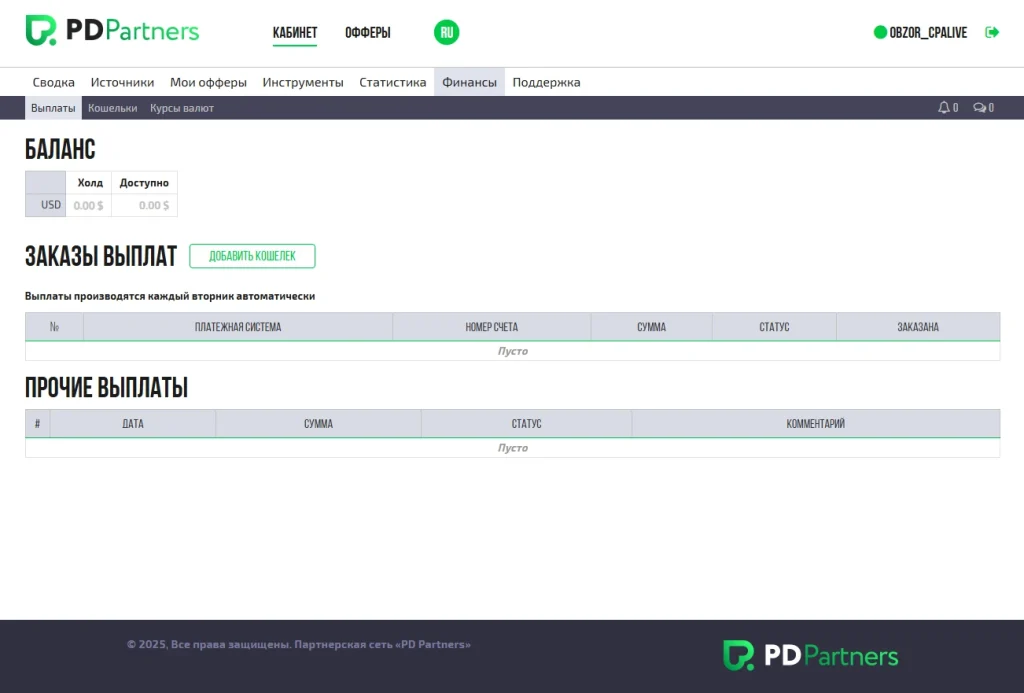Switch to the Курсы валют sub-tab
The image size is (1024, 693).
[x=182, y=108]
